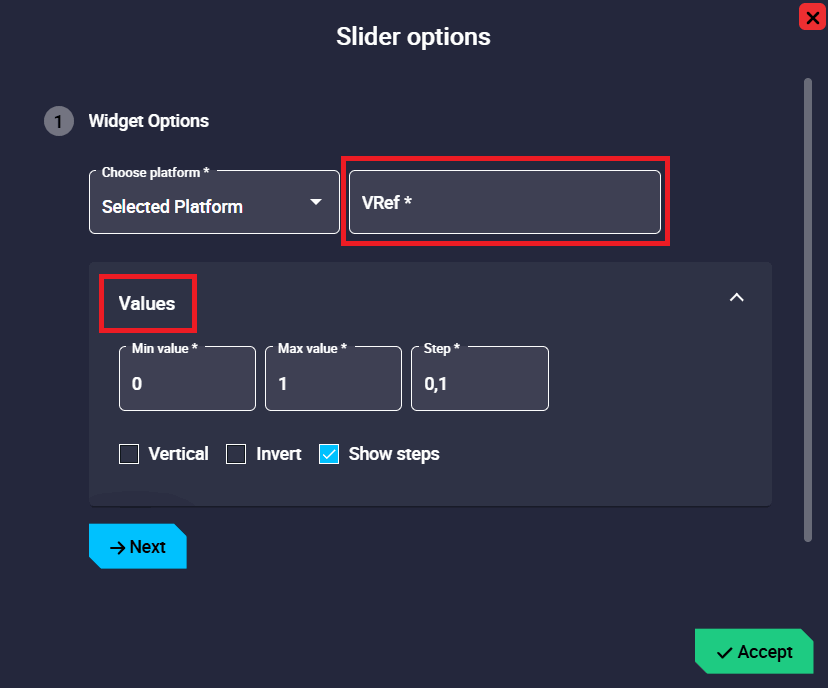828x688 pixels.
Task: Focus the VRef input field
Action: (x=504, y=202)
